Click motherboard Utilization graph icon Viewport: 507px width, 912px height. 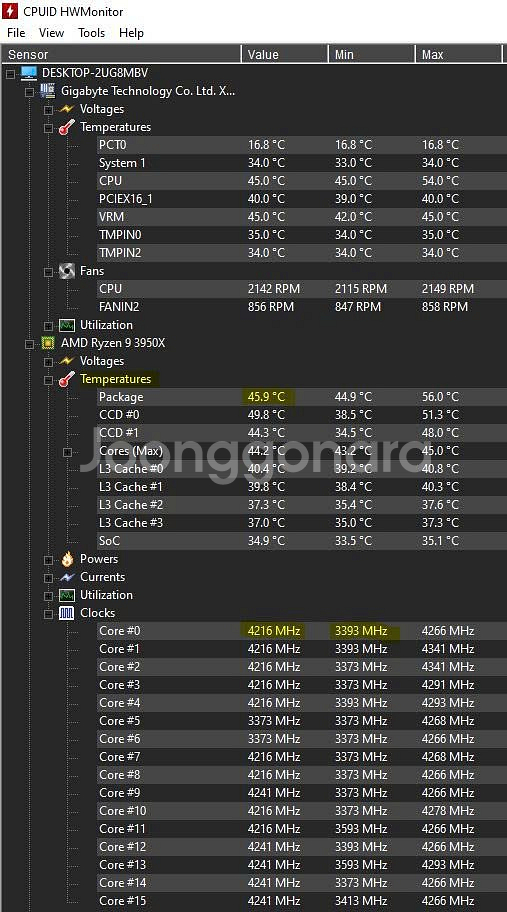click(67, 325)
